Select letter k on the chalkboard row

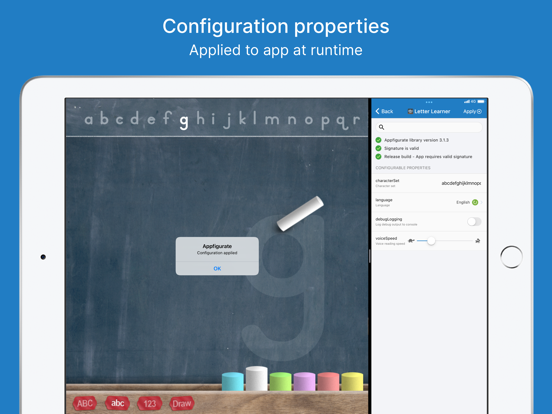[x=243, y=119]
